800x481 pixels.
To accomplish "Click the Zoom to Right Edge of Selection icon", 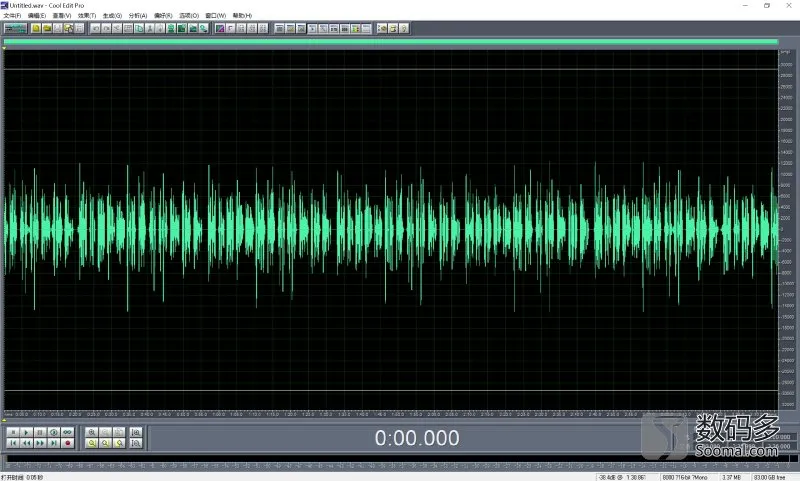I will click(119, 443).
